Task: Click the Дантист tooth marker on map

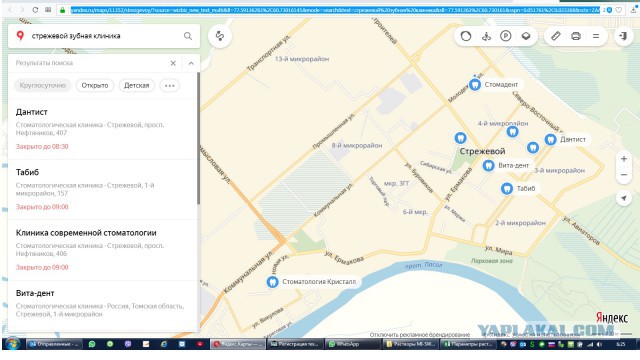Action: point(550,140)
